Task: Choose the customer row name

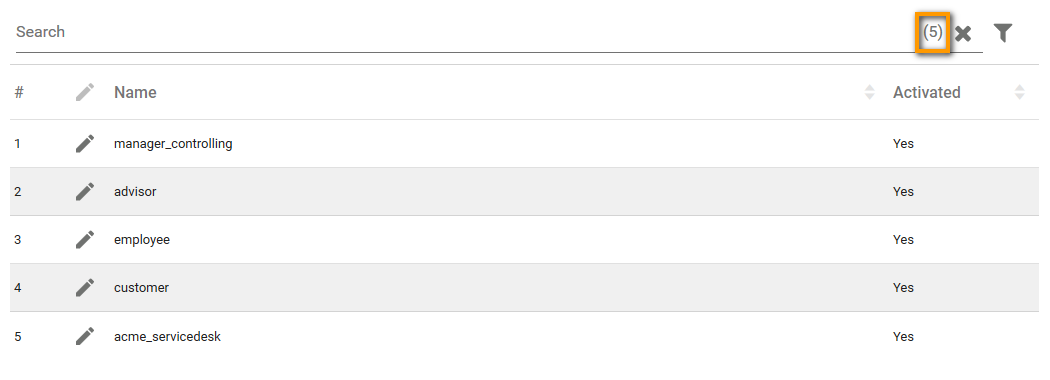Action: [x=141, y=288]
